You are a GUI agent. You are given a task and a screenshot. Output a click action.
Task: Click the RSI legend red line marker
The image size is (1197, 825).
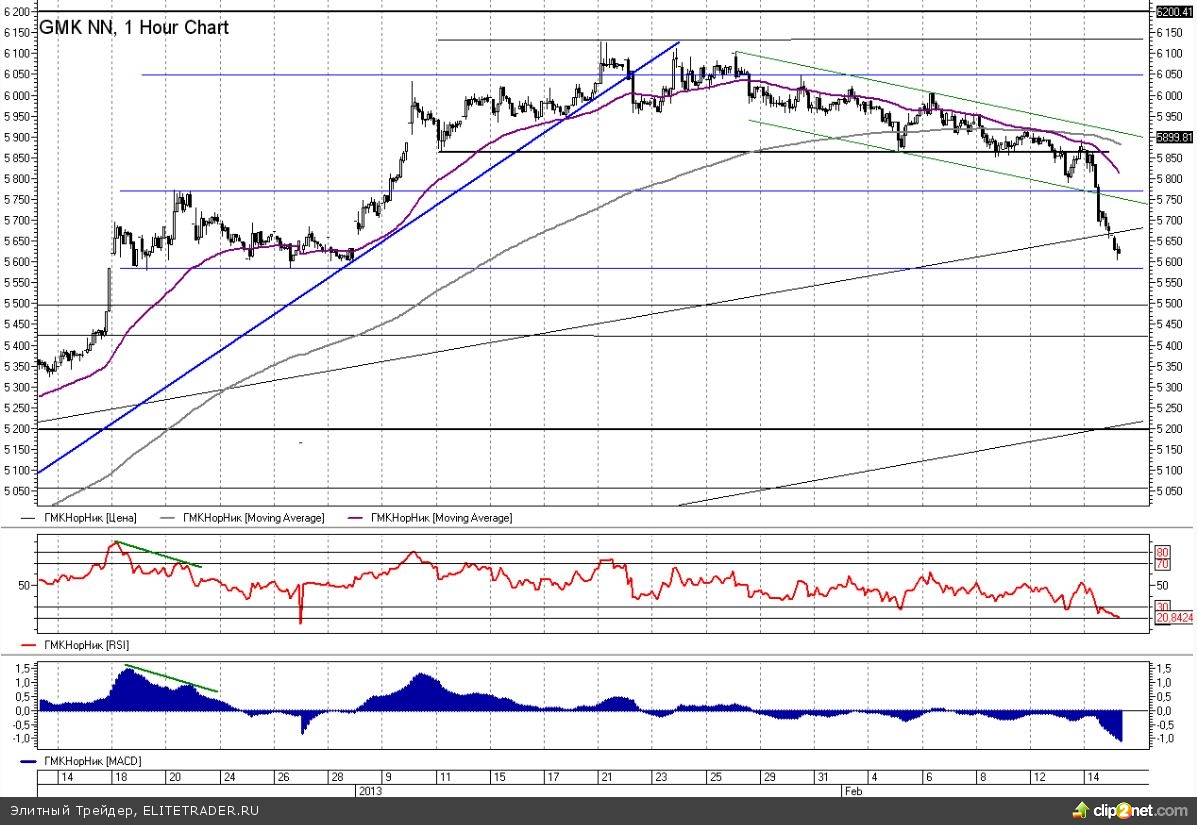pyautogui.click(x=28, y=645)
